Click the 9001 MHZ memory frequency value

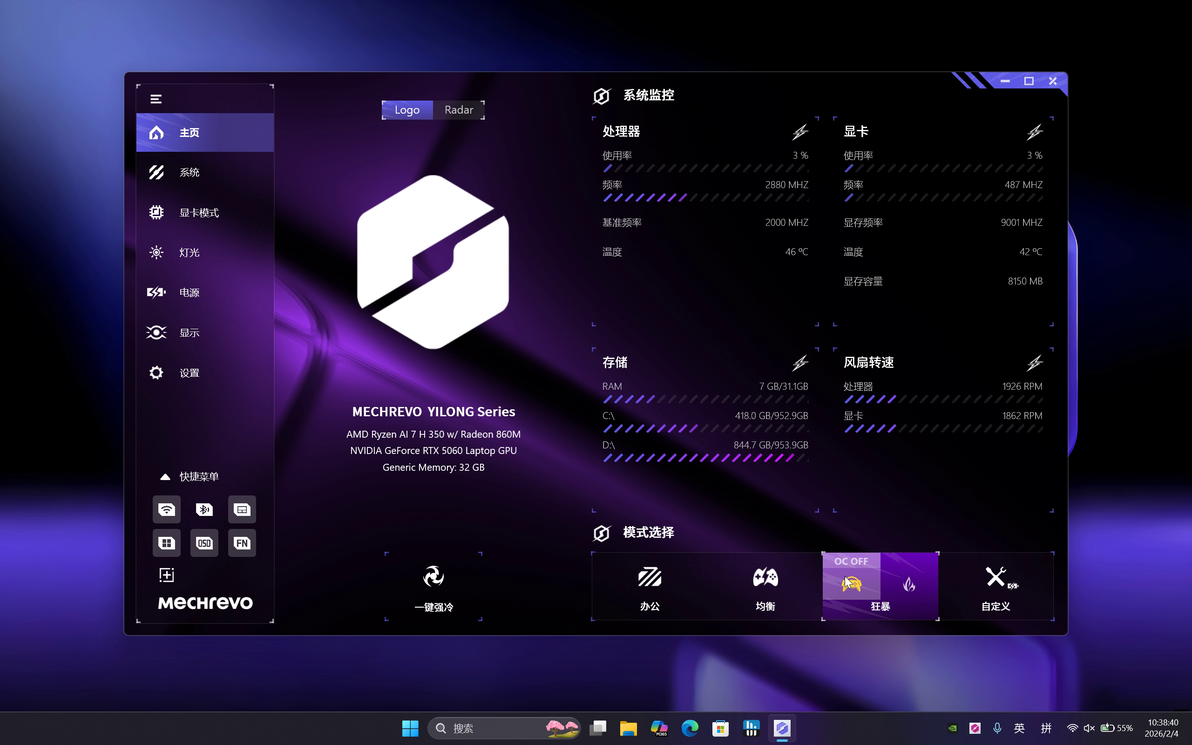click(1022, 223)
